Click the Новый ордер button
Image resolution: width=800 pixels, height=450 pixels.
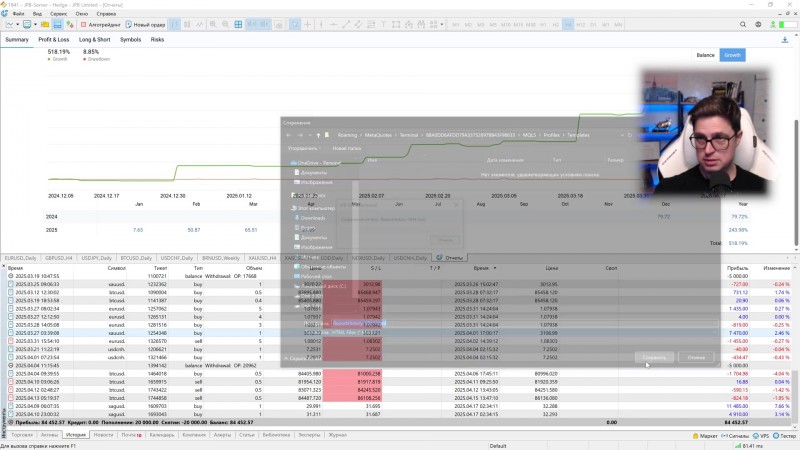(145, 24)
